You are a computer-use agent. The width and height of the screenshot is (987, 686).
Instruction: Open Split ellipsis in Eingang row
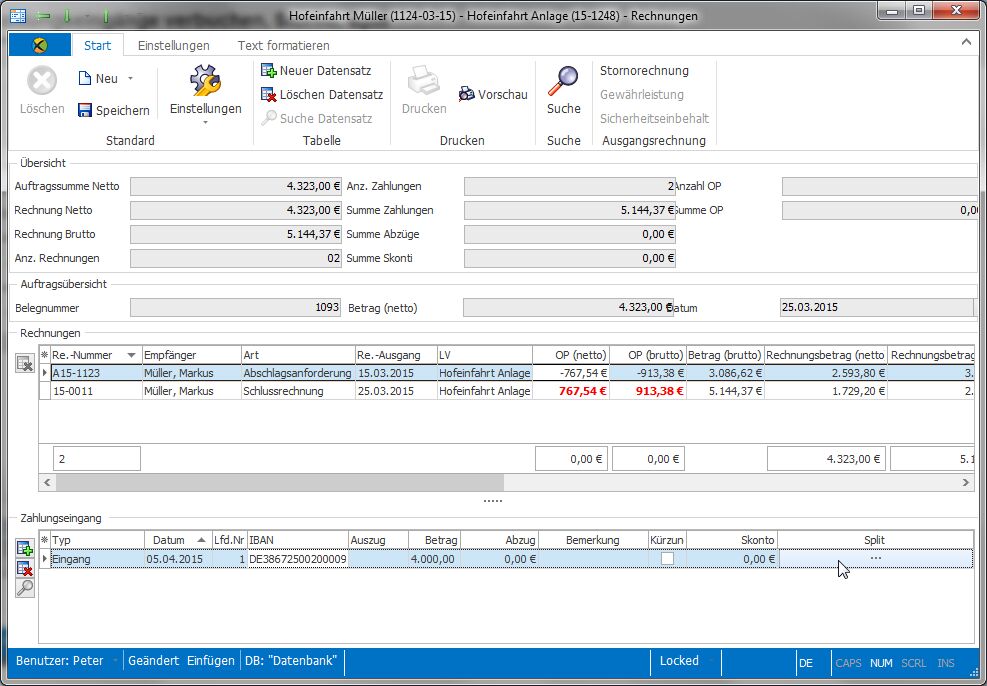pos(875,558)
